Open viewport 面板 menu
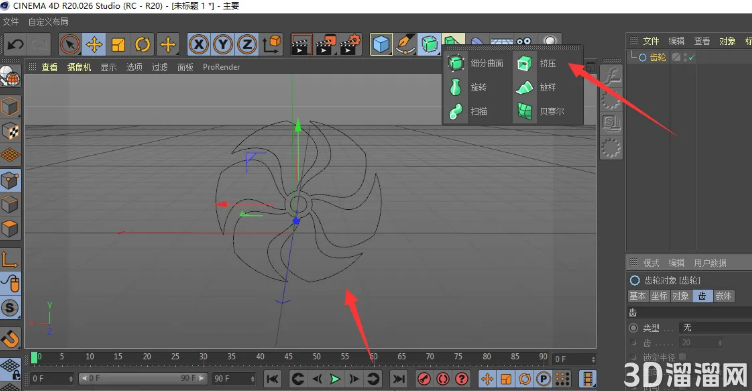Viewport: 752px width, 391px height. 185,67
